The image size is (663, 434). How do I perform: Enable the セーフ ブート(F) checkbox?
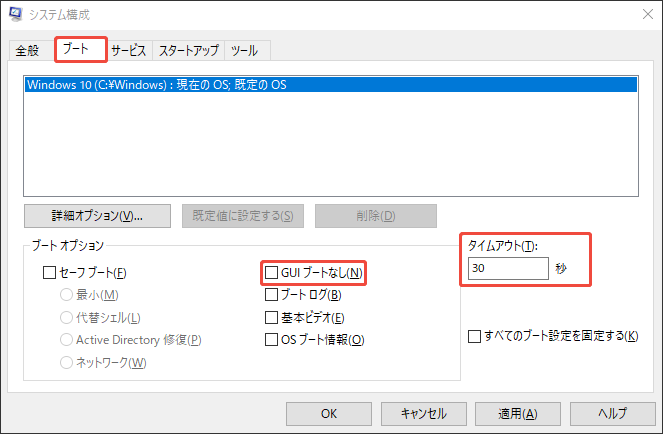click(49, 272)
